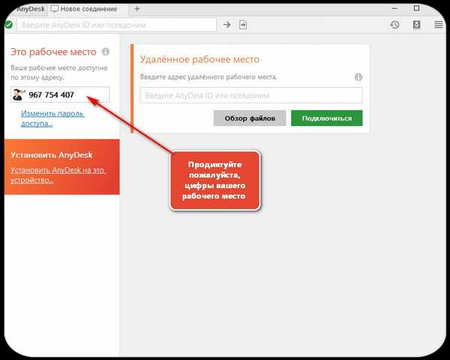This screenshot has width=450, height=360.
Task: Switch to the Новое соединение tab
Action: pos(84,9)
